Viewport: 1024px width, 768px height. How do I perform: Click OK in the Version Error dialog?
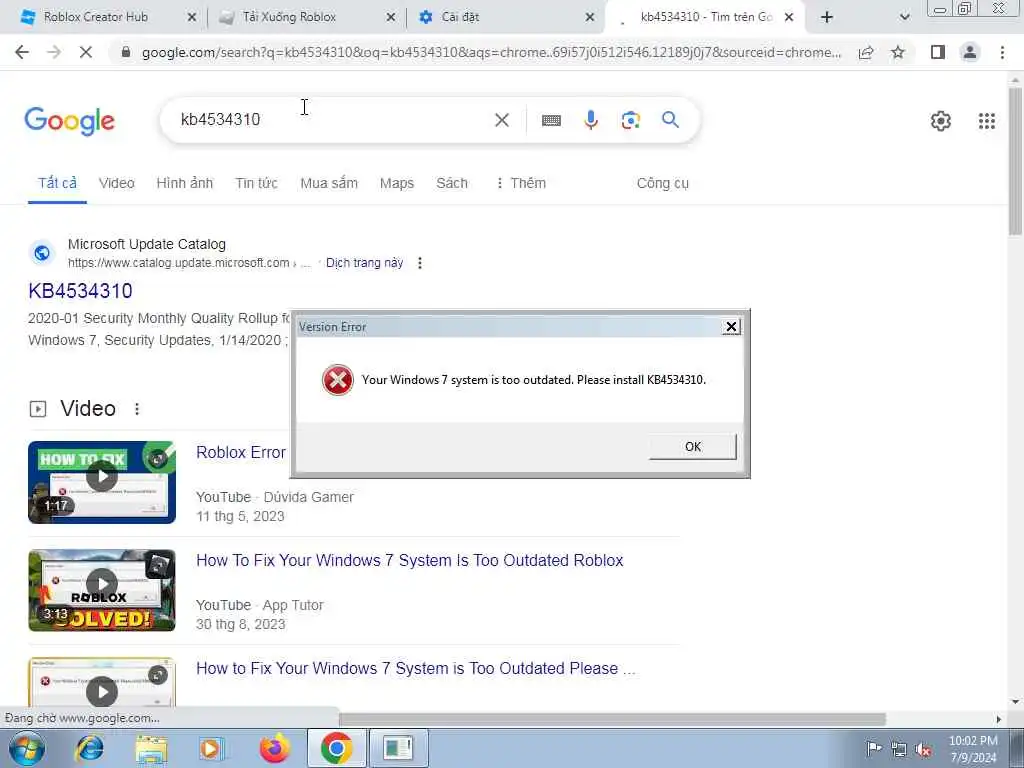693,447
